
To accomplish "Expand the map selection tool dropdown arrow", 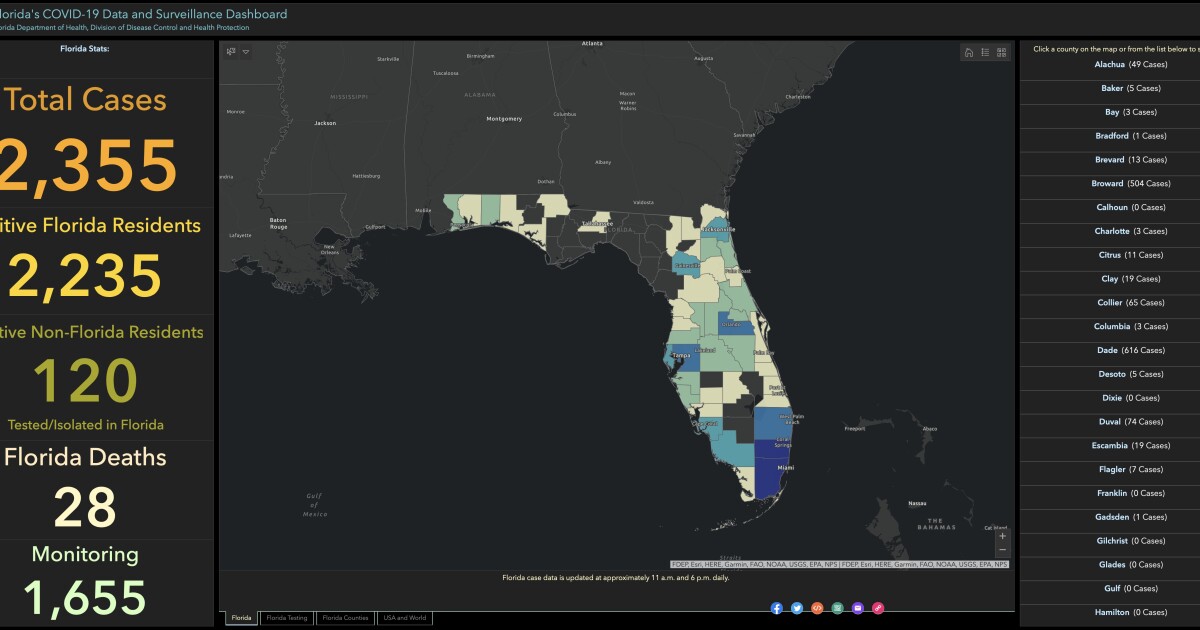I will click(x=246, y=51).
